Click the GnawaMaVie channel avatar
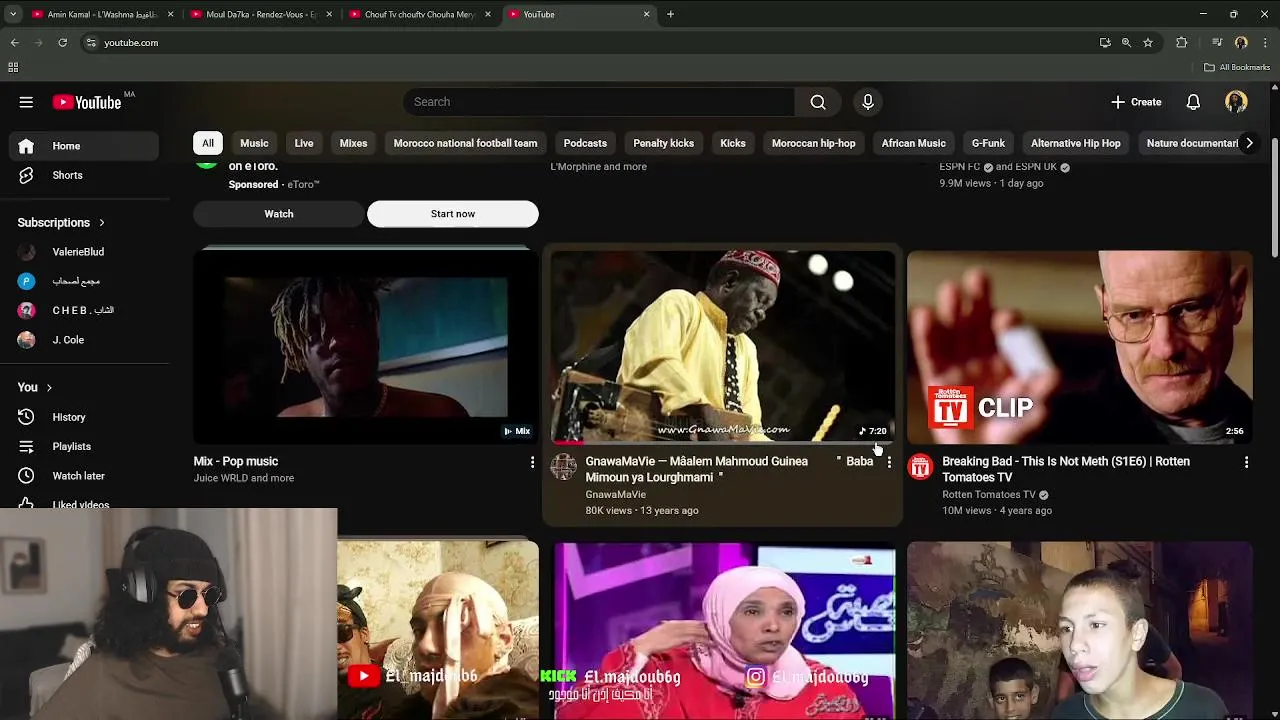This screenshot has height=720, width=1280. tap(564, 466)
